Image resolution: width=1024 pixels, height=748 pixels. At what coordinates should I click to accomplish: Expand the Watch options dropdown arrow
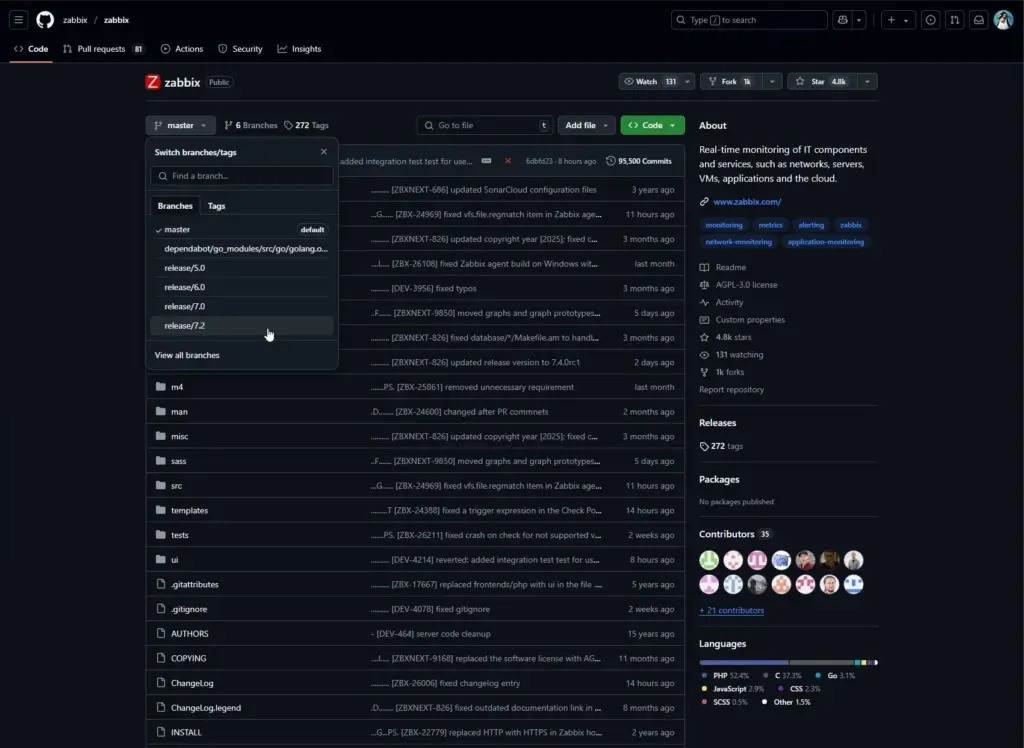pos(687,82)
